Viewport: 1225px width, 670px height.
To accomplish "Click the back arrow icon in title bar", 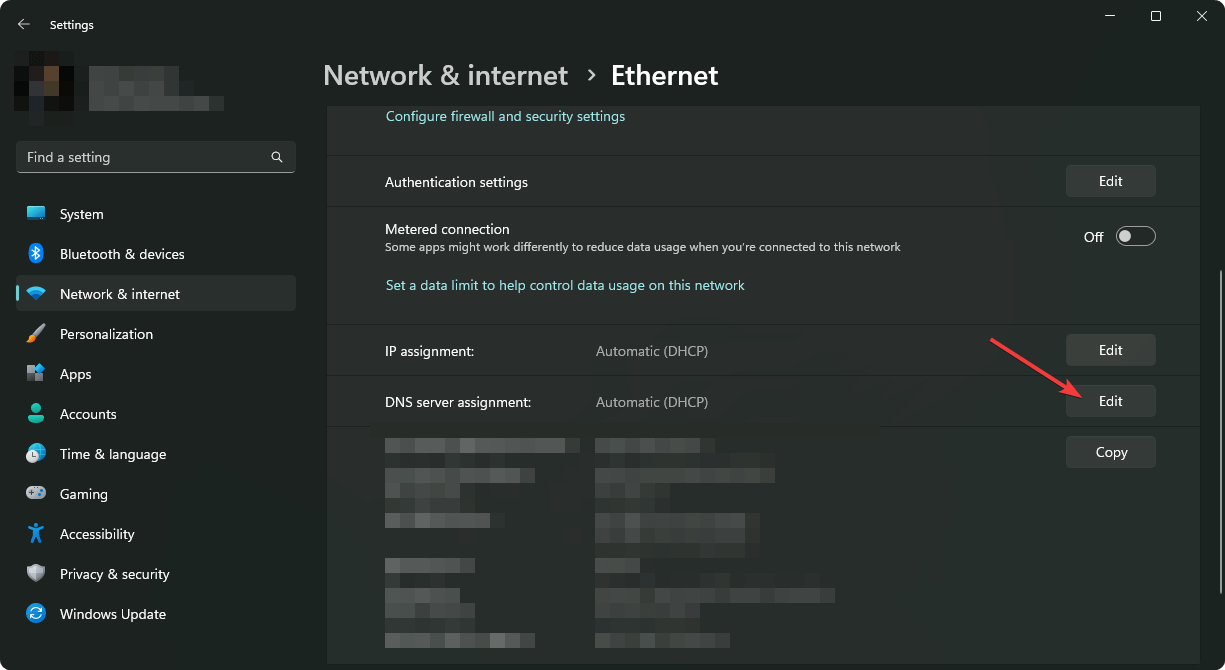I will [x=24, y=24].
